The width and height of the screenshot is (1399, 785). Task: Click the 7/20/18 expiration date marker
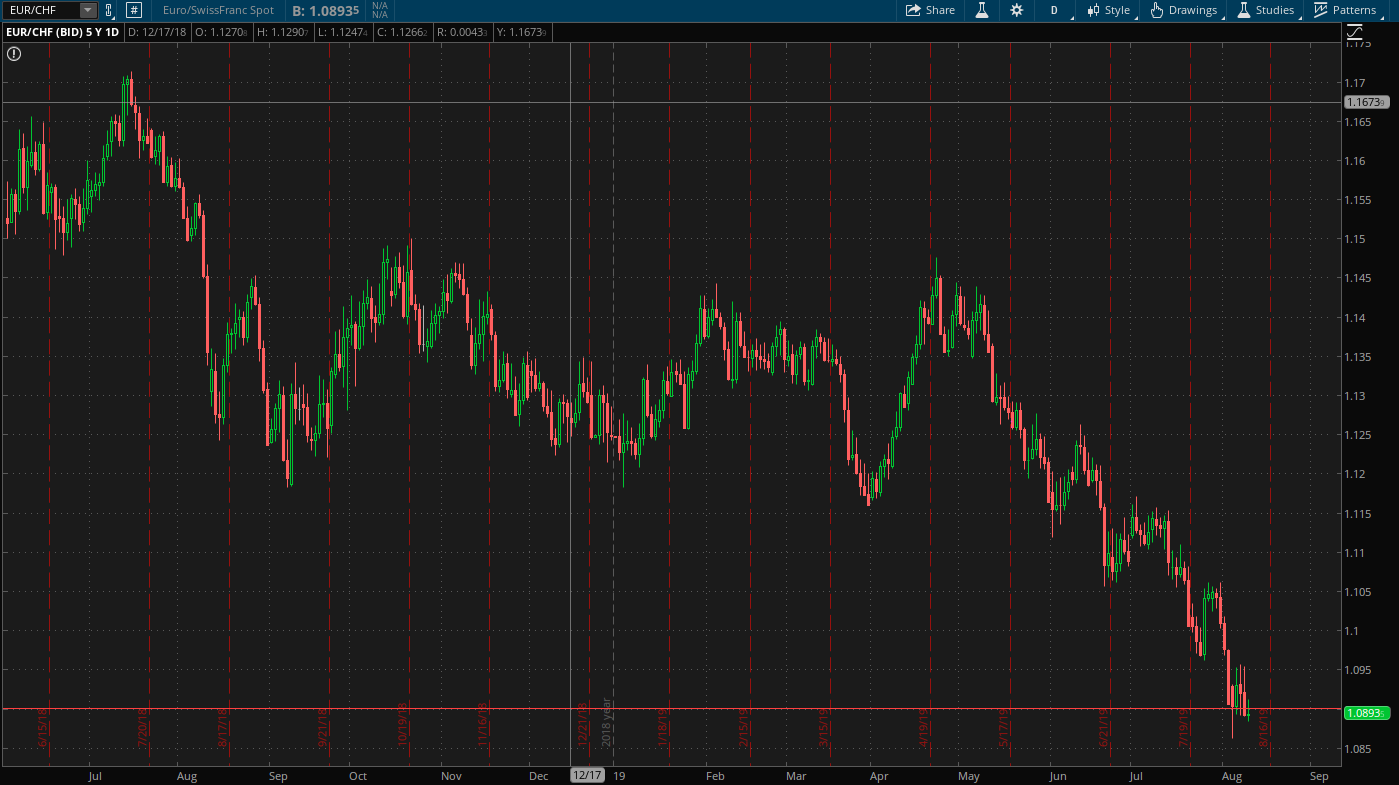[x=142, y=729]
